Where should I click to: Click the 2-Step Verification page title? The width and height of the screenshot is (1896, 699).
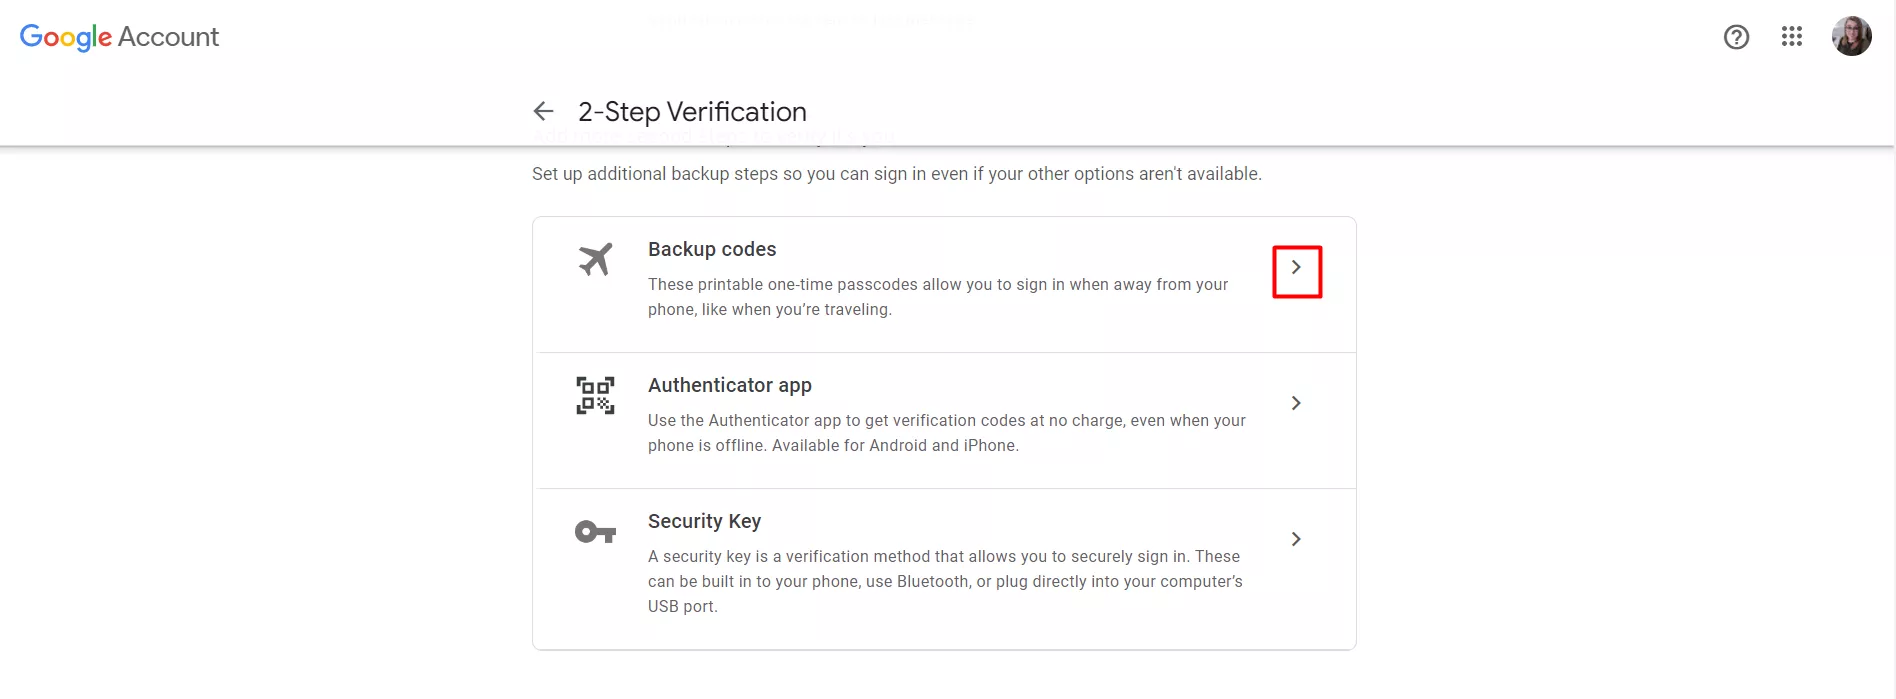click(x=692, y=112)
